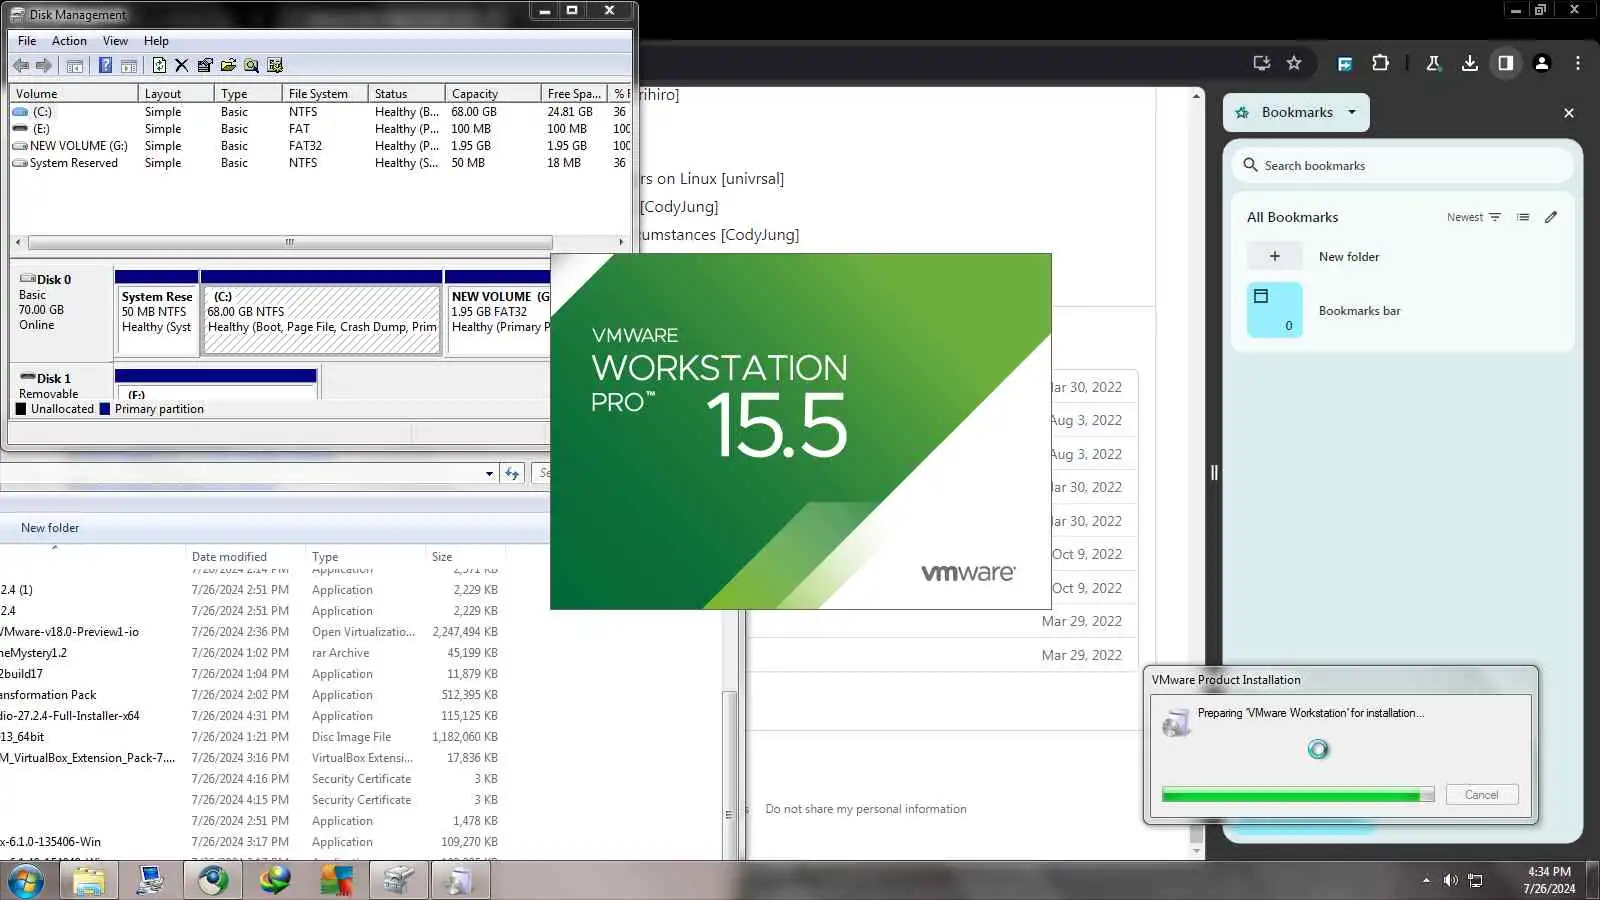The image size is (1600, 900).
Task: Open the Newest sort dropdown in bookmarks
Action: 1473,217
